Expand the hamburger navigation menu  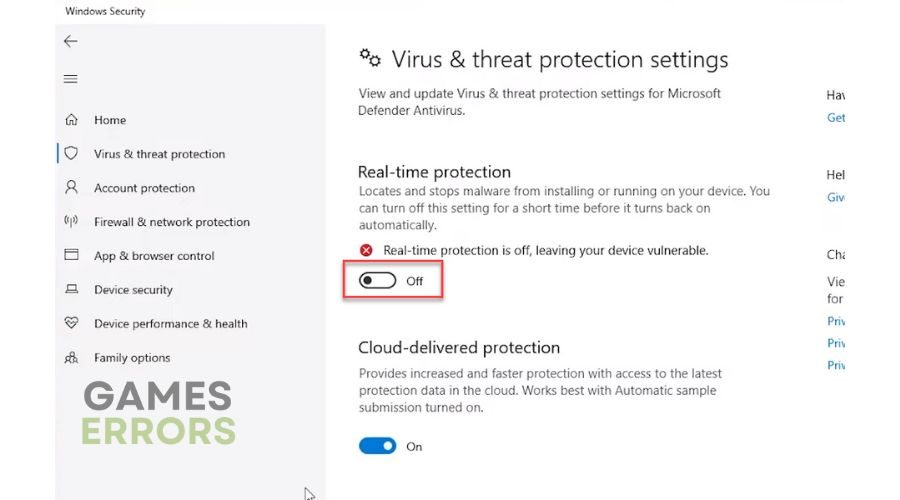point(70,79)
